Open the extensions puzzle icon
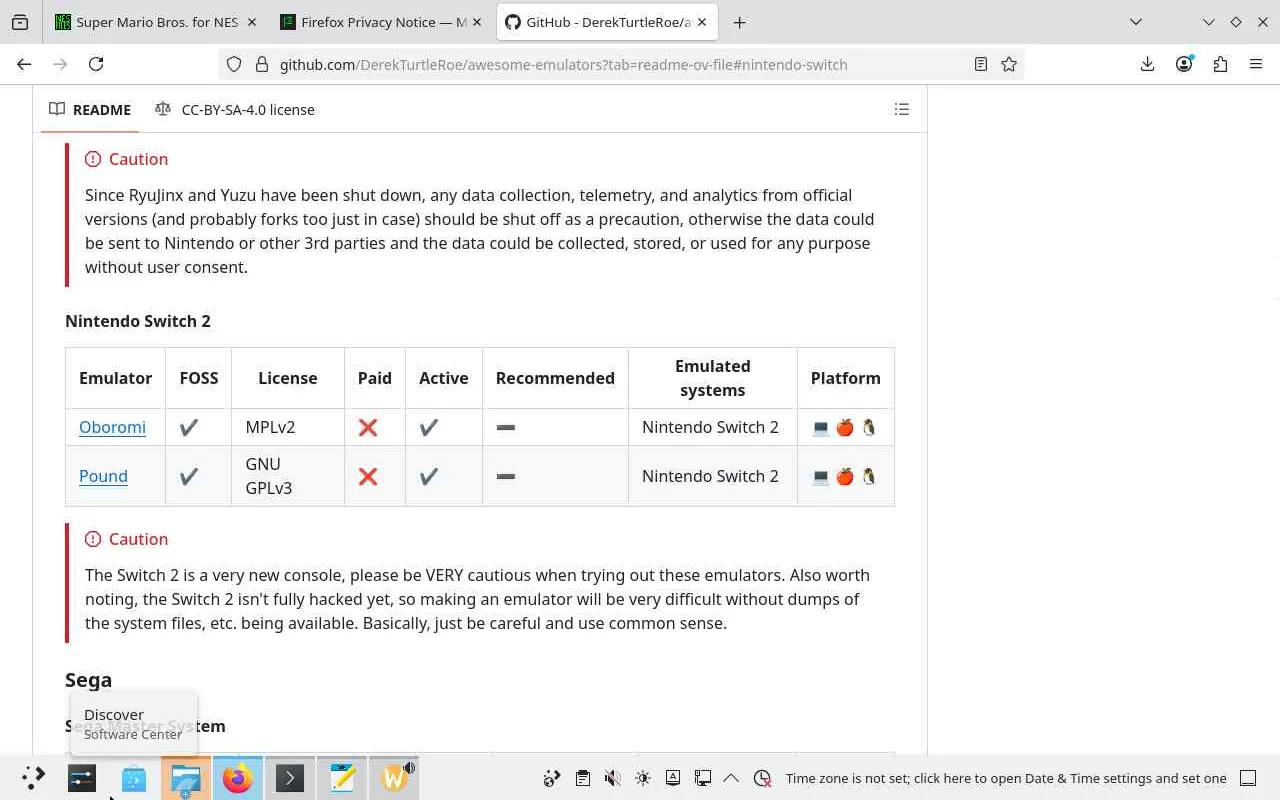The height and width of the screenshot is (800, 1280). (x=1220, y=64)
